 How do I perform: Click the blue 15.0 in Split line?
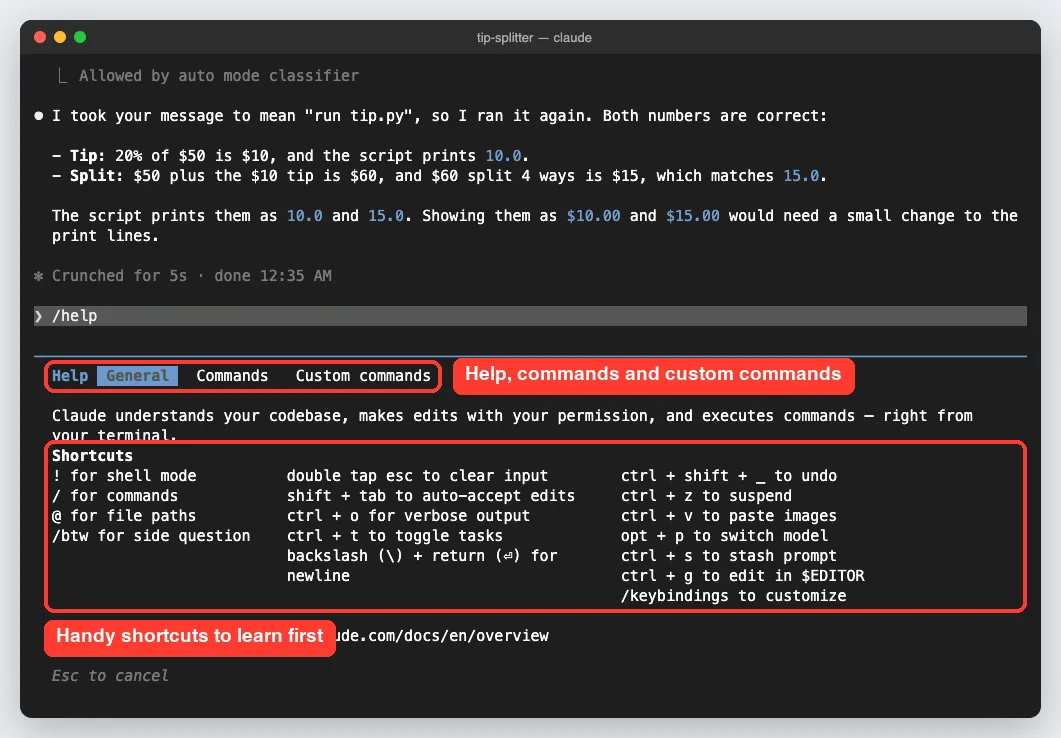coord(801,176)
